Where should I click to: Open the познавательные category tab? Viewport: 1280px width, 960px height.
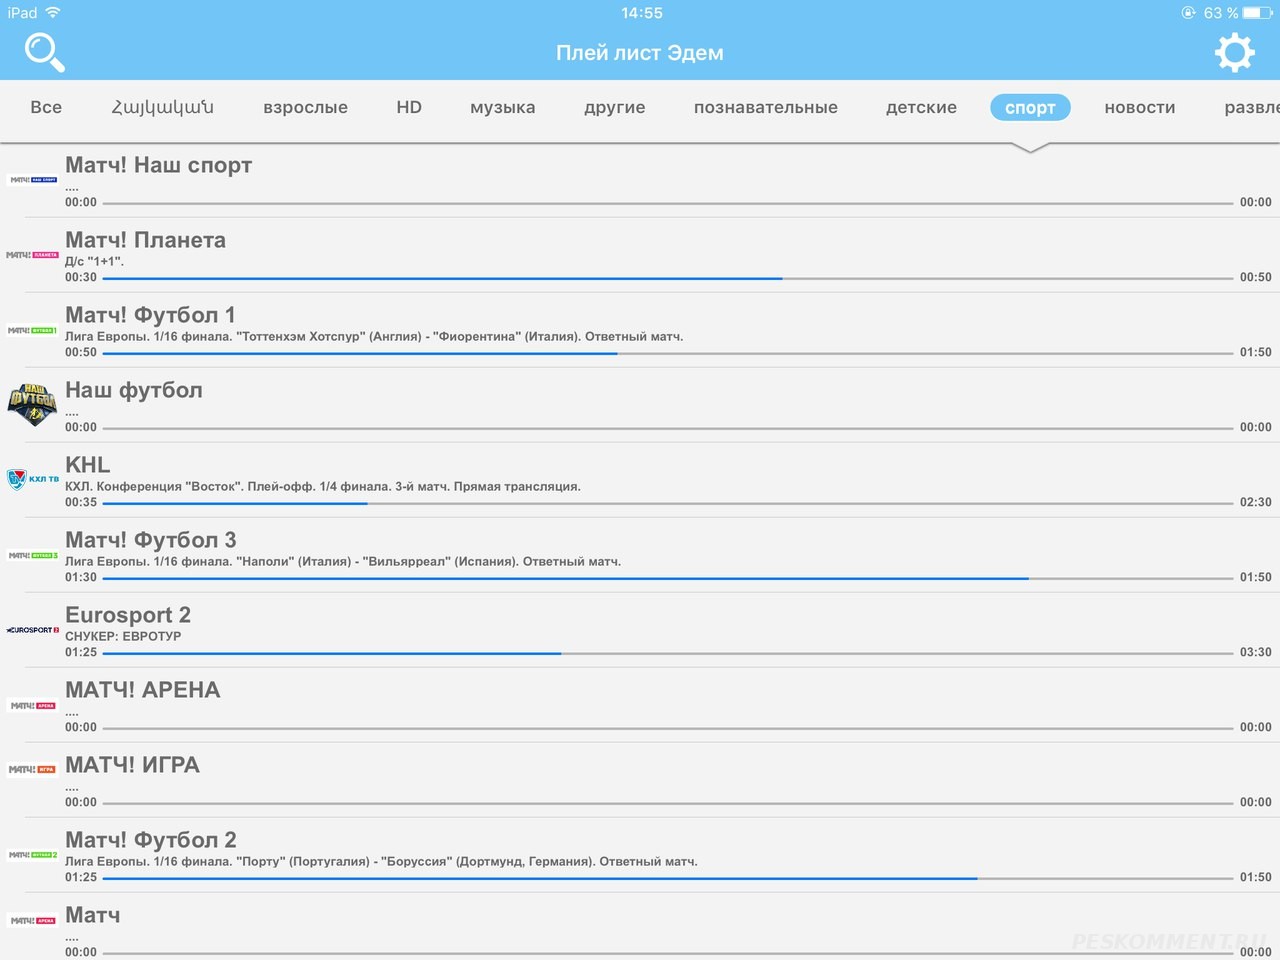765,107
